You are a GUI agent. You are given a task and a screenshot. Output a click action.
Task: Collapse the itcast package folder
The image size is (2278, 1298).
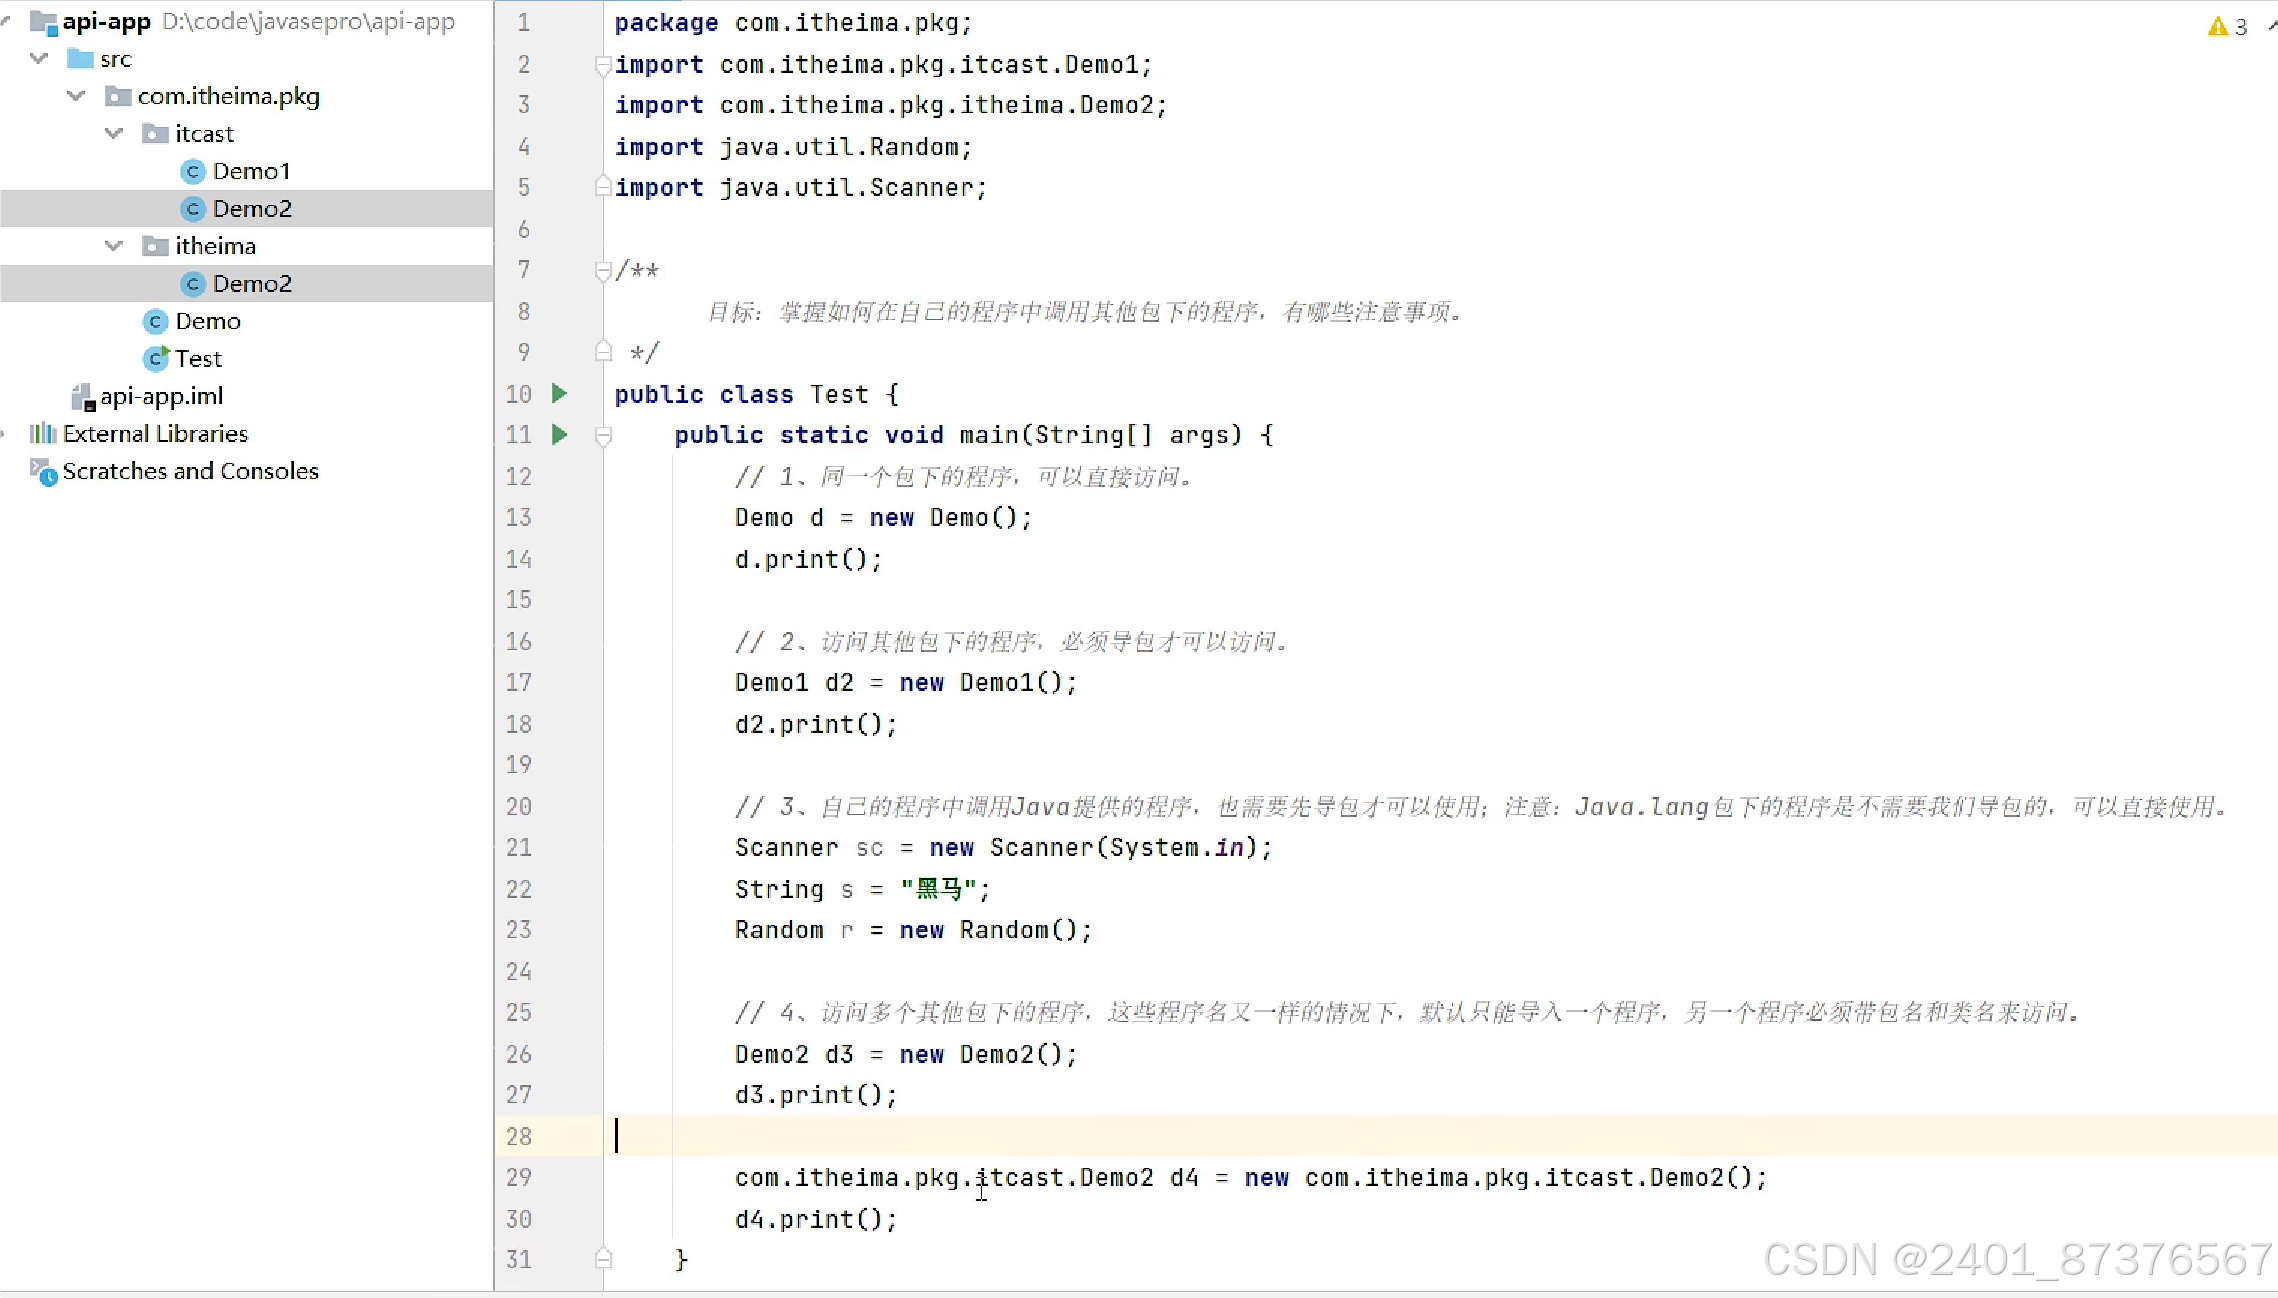click(x=114, y=134)
